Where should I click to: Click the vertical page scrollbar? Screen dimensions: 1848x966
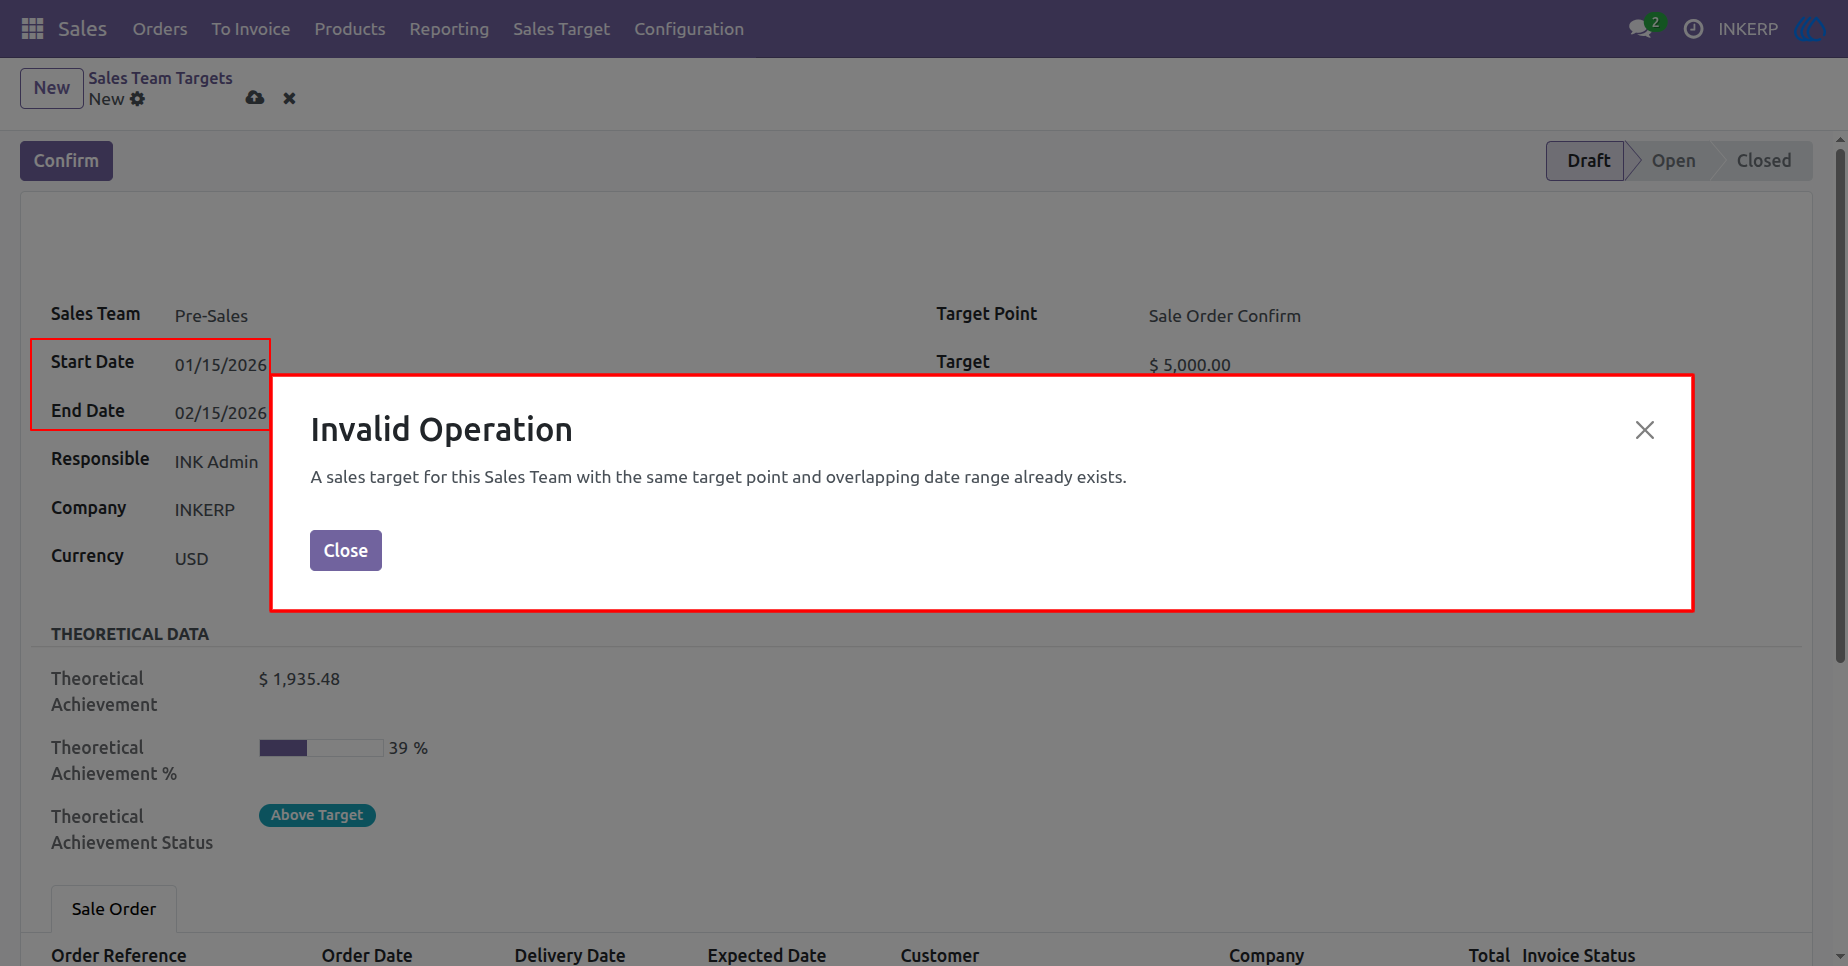pyautogui.click(x=1840, y=405)
